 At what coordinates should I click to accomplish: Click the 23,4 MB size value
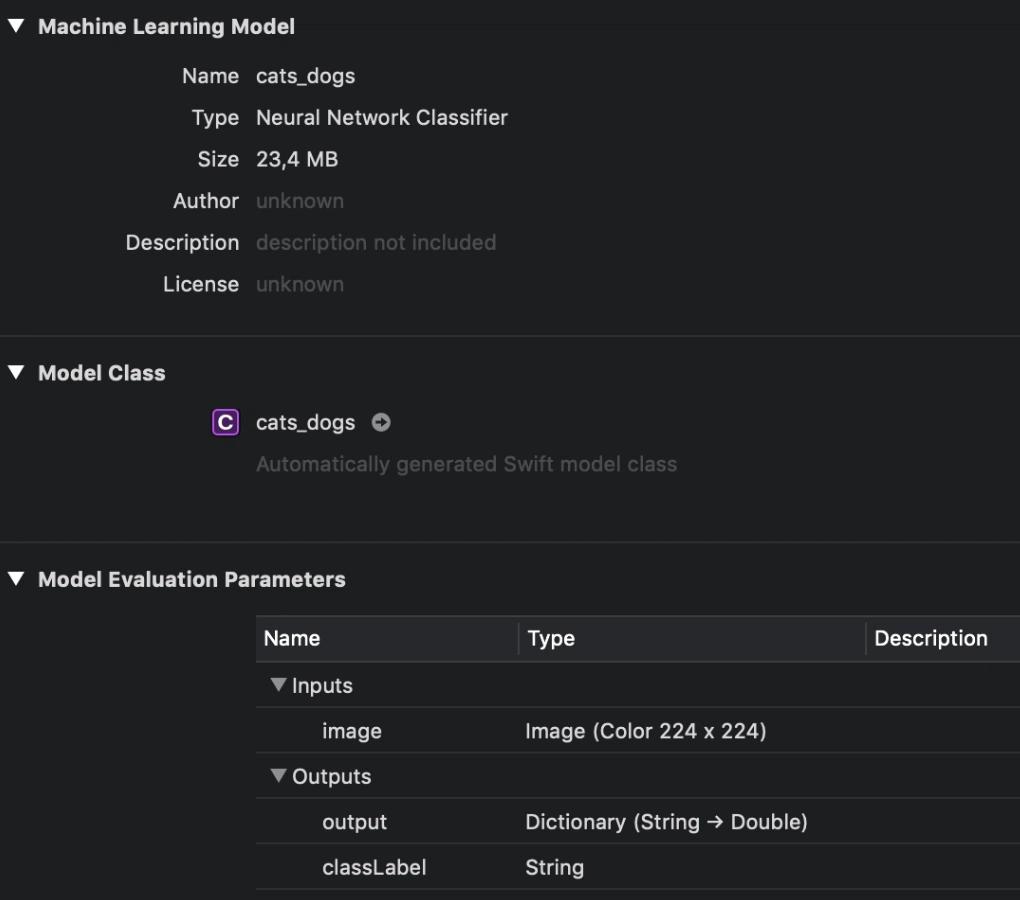[x=297, y=160]
